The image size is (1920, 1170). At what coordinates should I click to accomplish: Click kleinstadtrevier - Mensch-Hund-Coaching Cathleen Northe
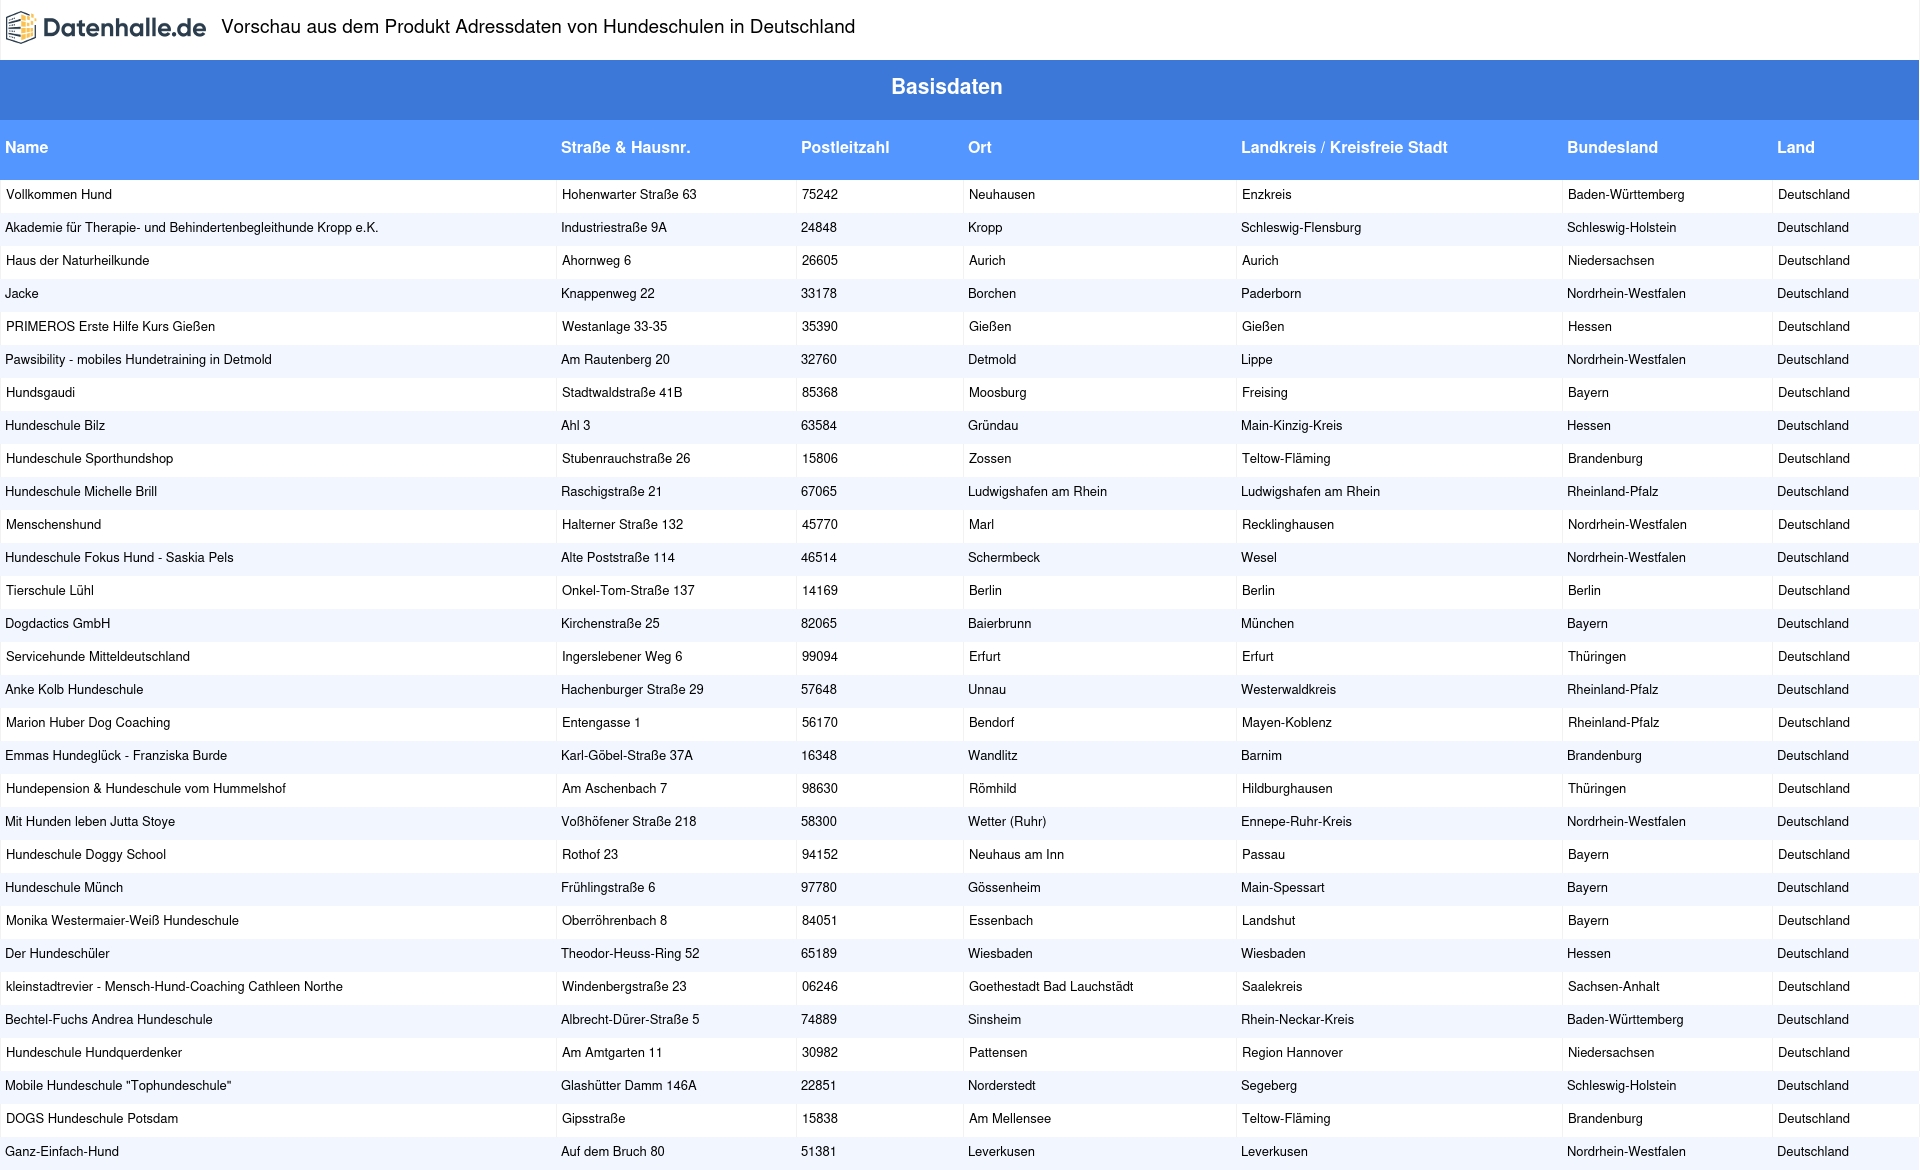(174, 987)
